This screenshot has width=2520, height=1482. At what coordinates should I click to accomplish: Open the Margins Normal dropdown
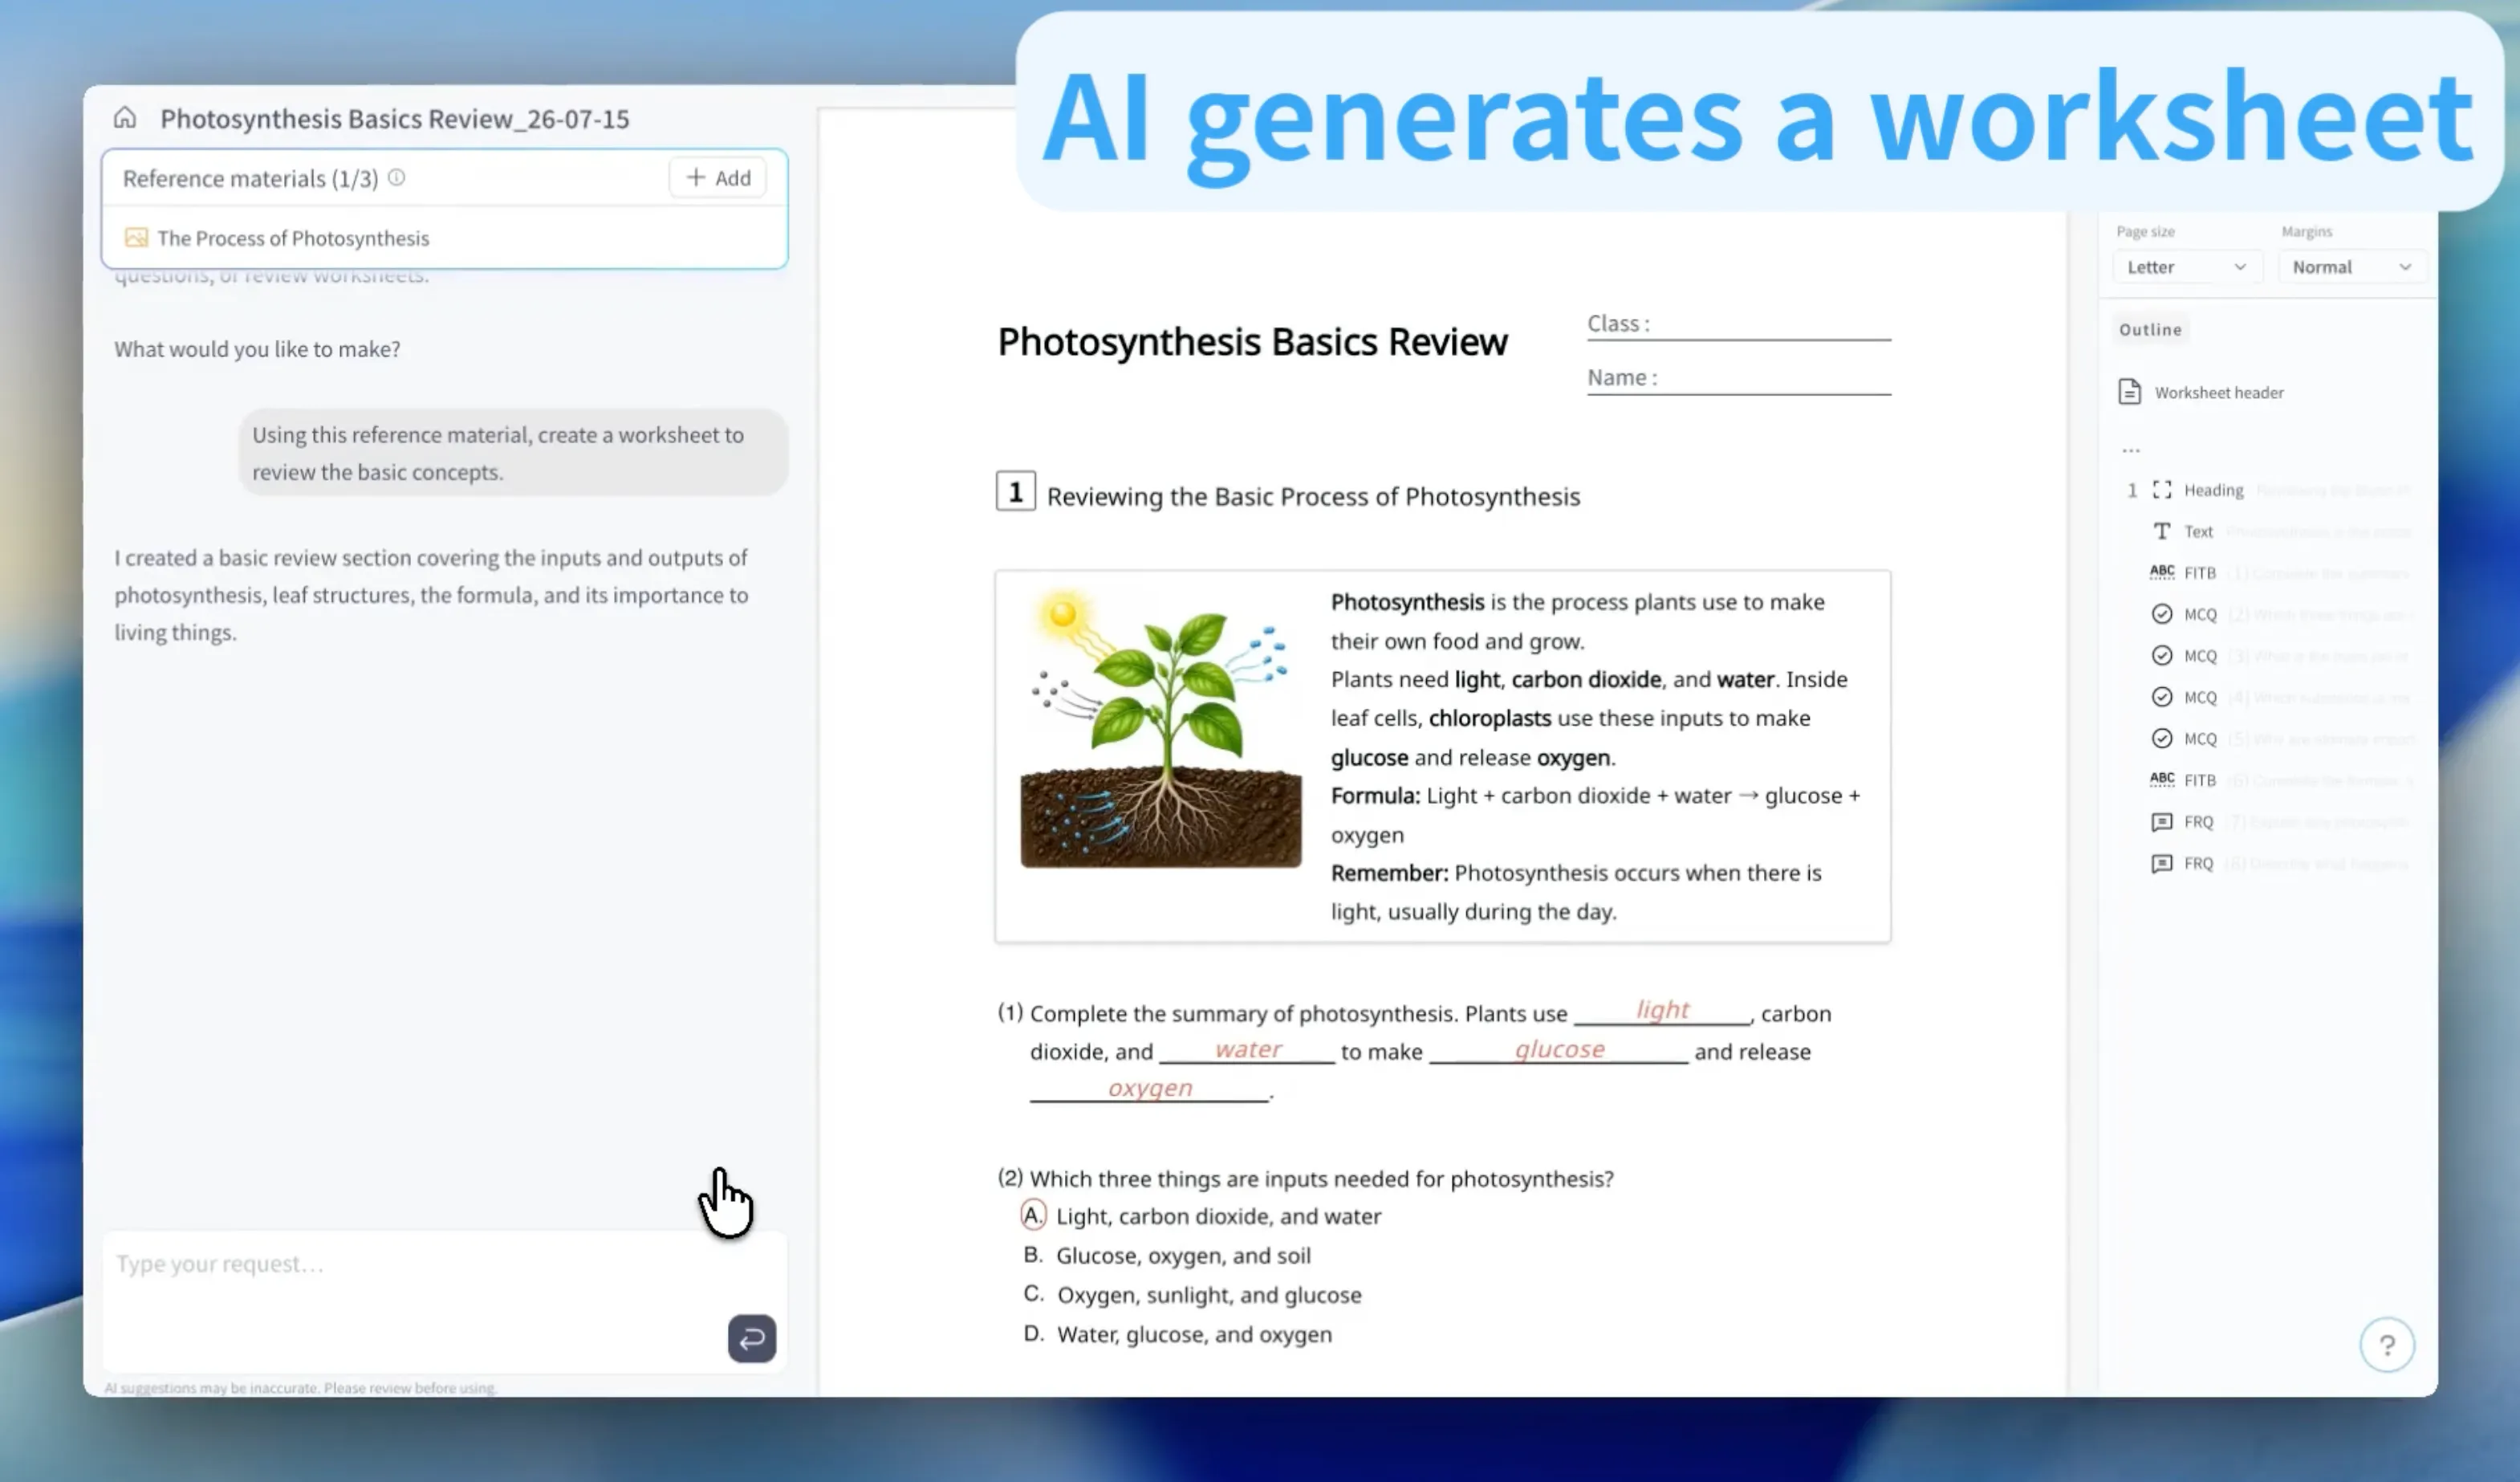tap(2352, 267)
